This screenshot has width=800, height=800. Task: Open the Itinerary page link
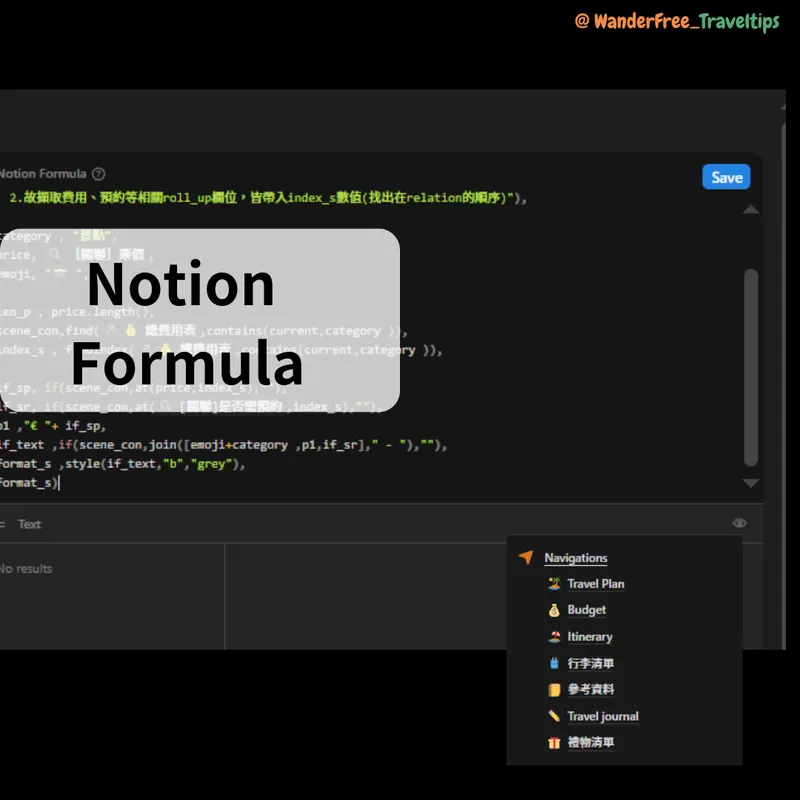[589, 637]
